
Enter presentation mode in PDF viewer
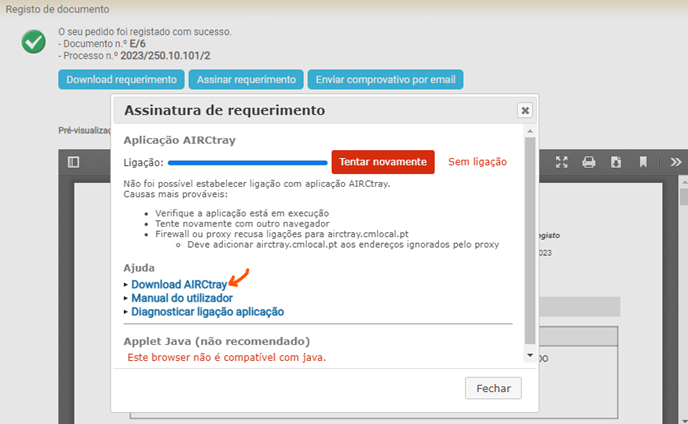562,162
